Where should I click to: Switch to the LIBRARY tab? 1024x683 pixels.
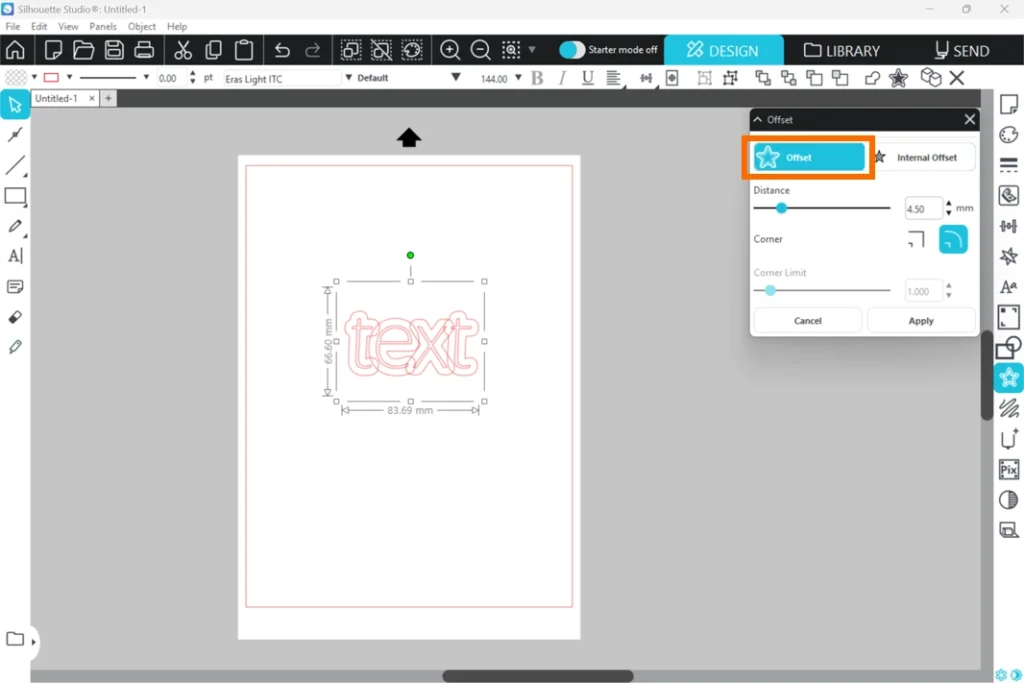(x=842, y=50)
